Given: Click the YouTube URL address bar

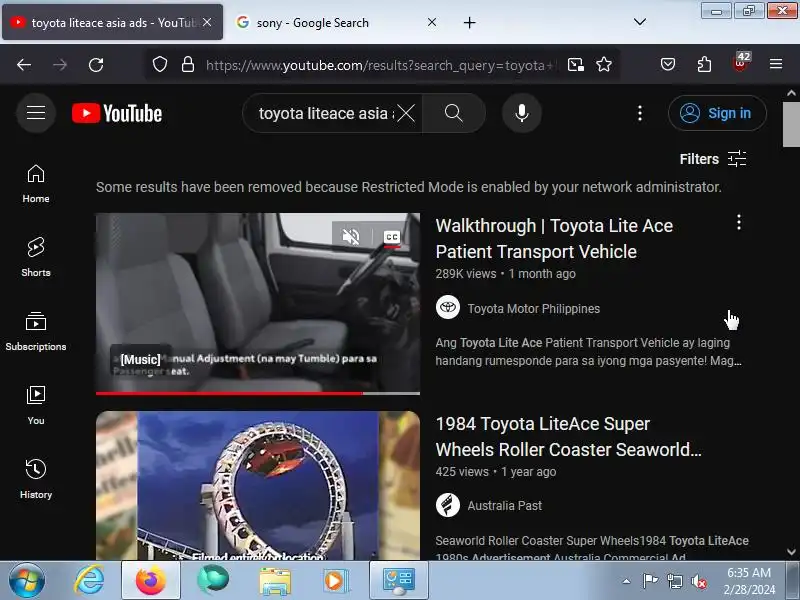Looking at the screenshot, I should click(380, 65).
